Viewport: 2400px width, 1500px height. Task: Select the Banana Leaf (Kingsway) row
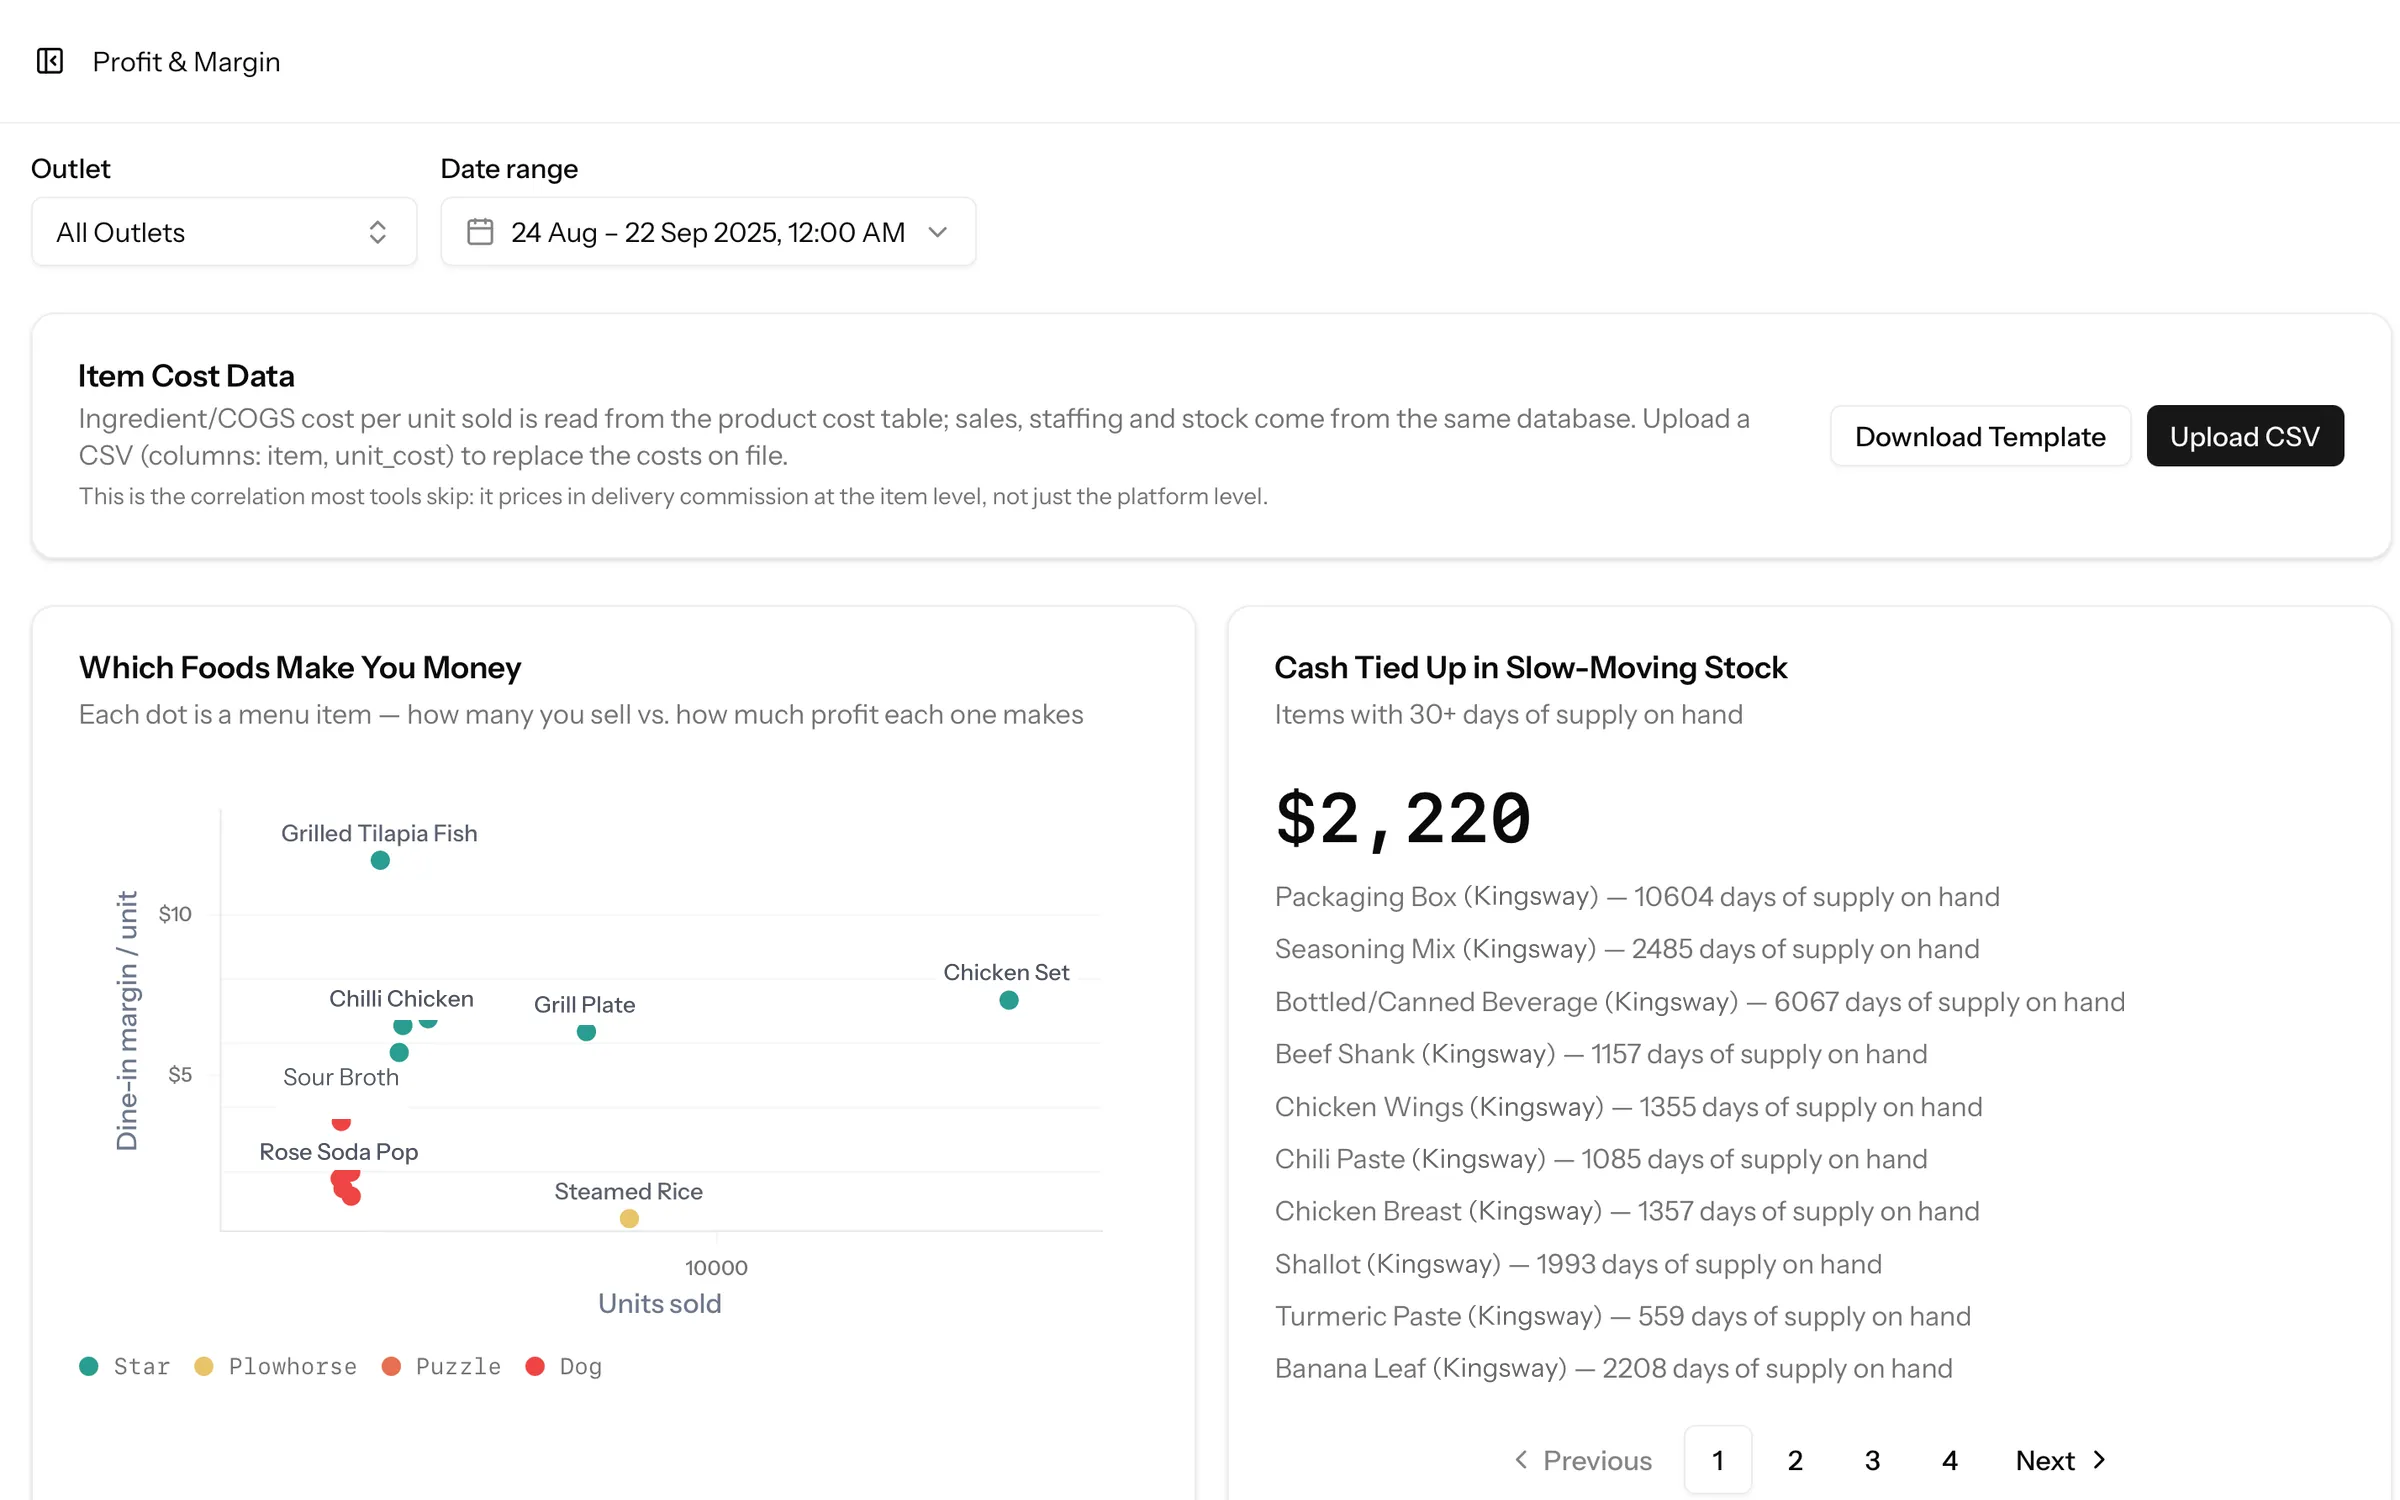click(1613, 1367)
